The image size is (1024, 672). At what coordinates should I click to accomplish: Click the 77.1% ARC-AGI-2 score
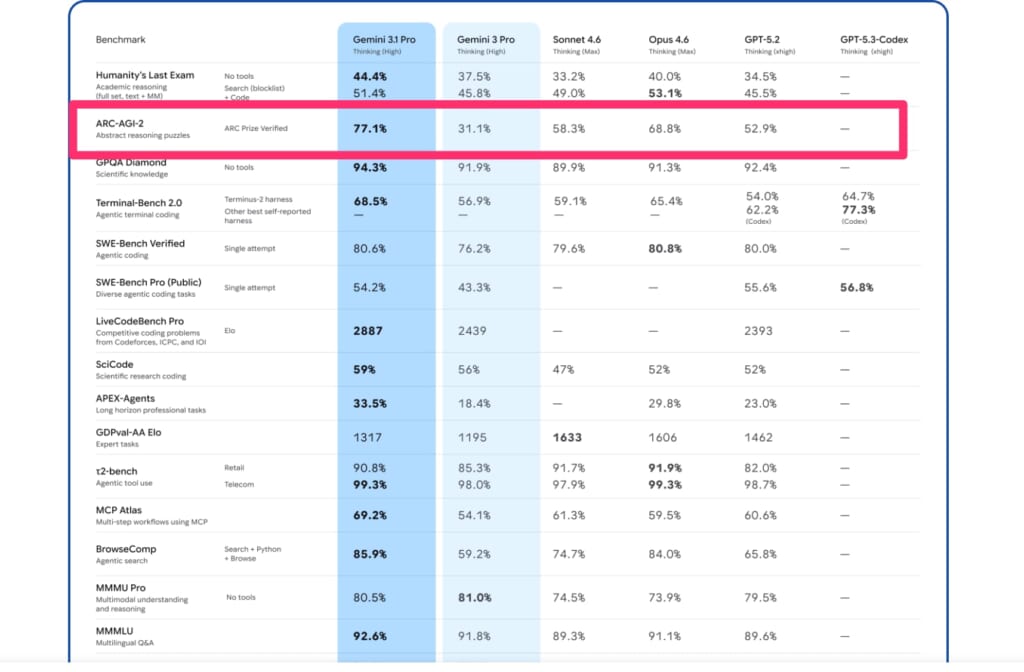tap(369, 129)
